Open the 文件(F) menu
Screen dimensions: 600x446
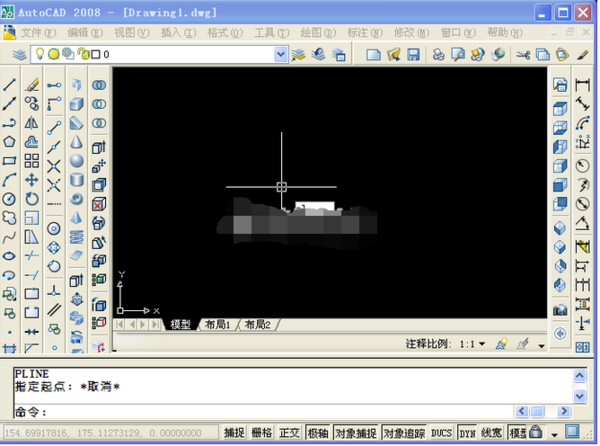38,33
